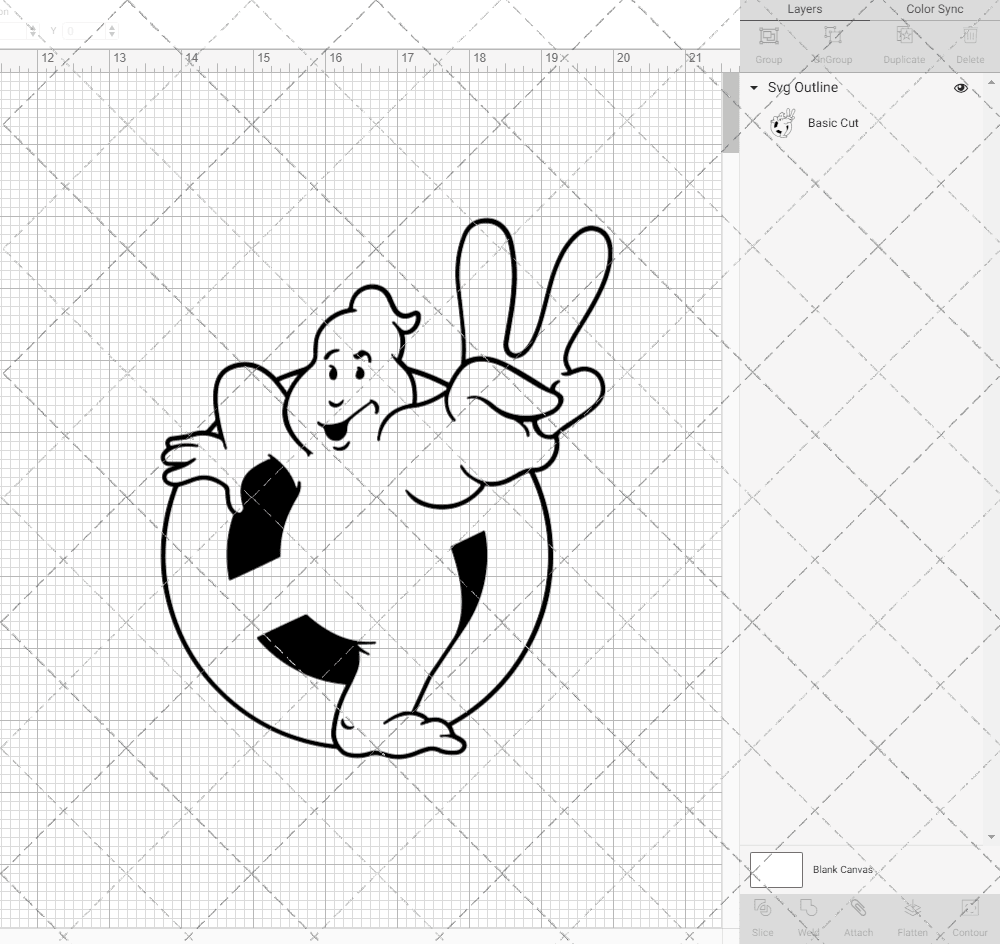Collapse the Svg Outline layer group
The height and width of the screenshot is (944, 1000).
(x=754, y=88)
